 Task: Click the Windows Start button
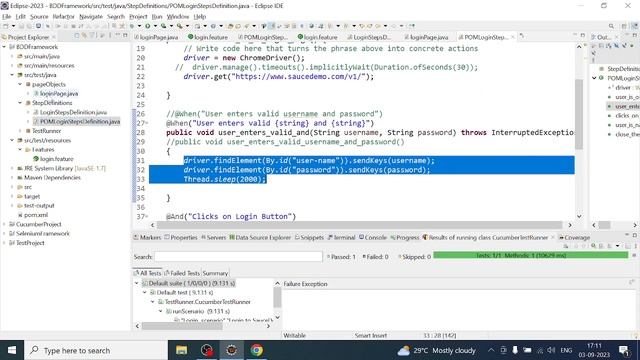[x=12, y=350]
